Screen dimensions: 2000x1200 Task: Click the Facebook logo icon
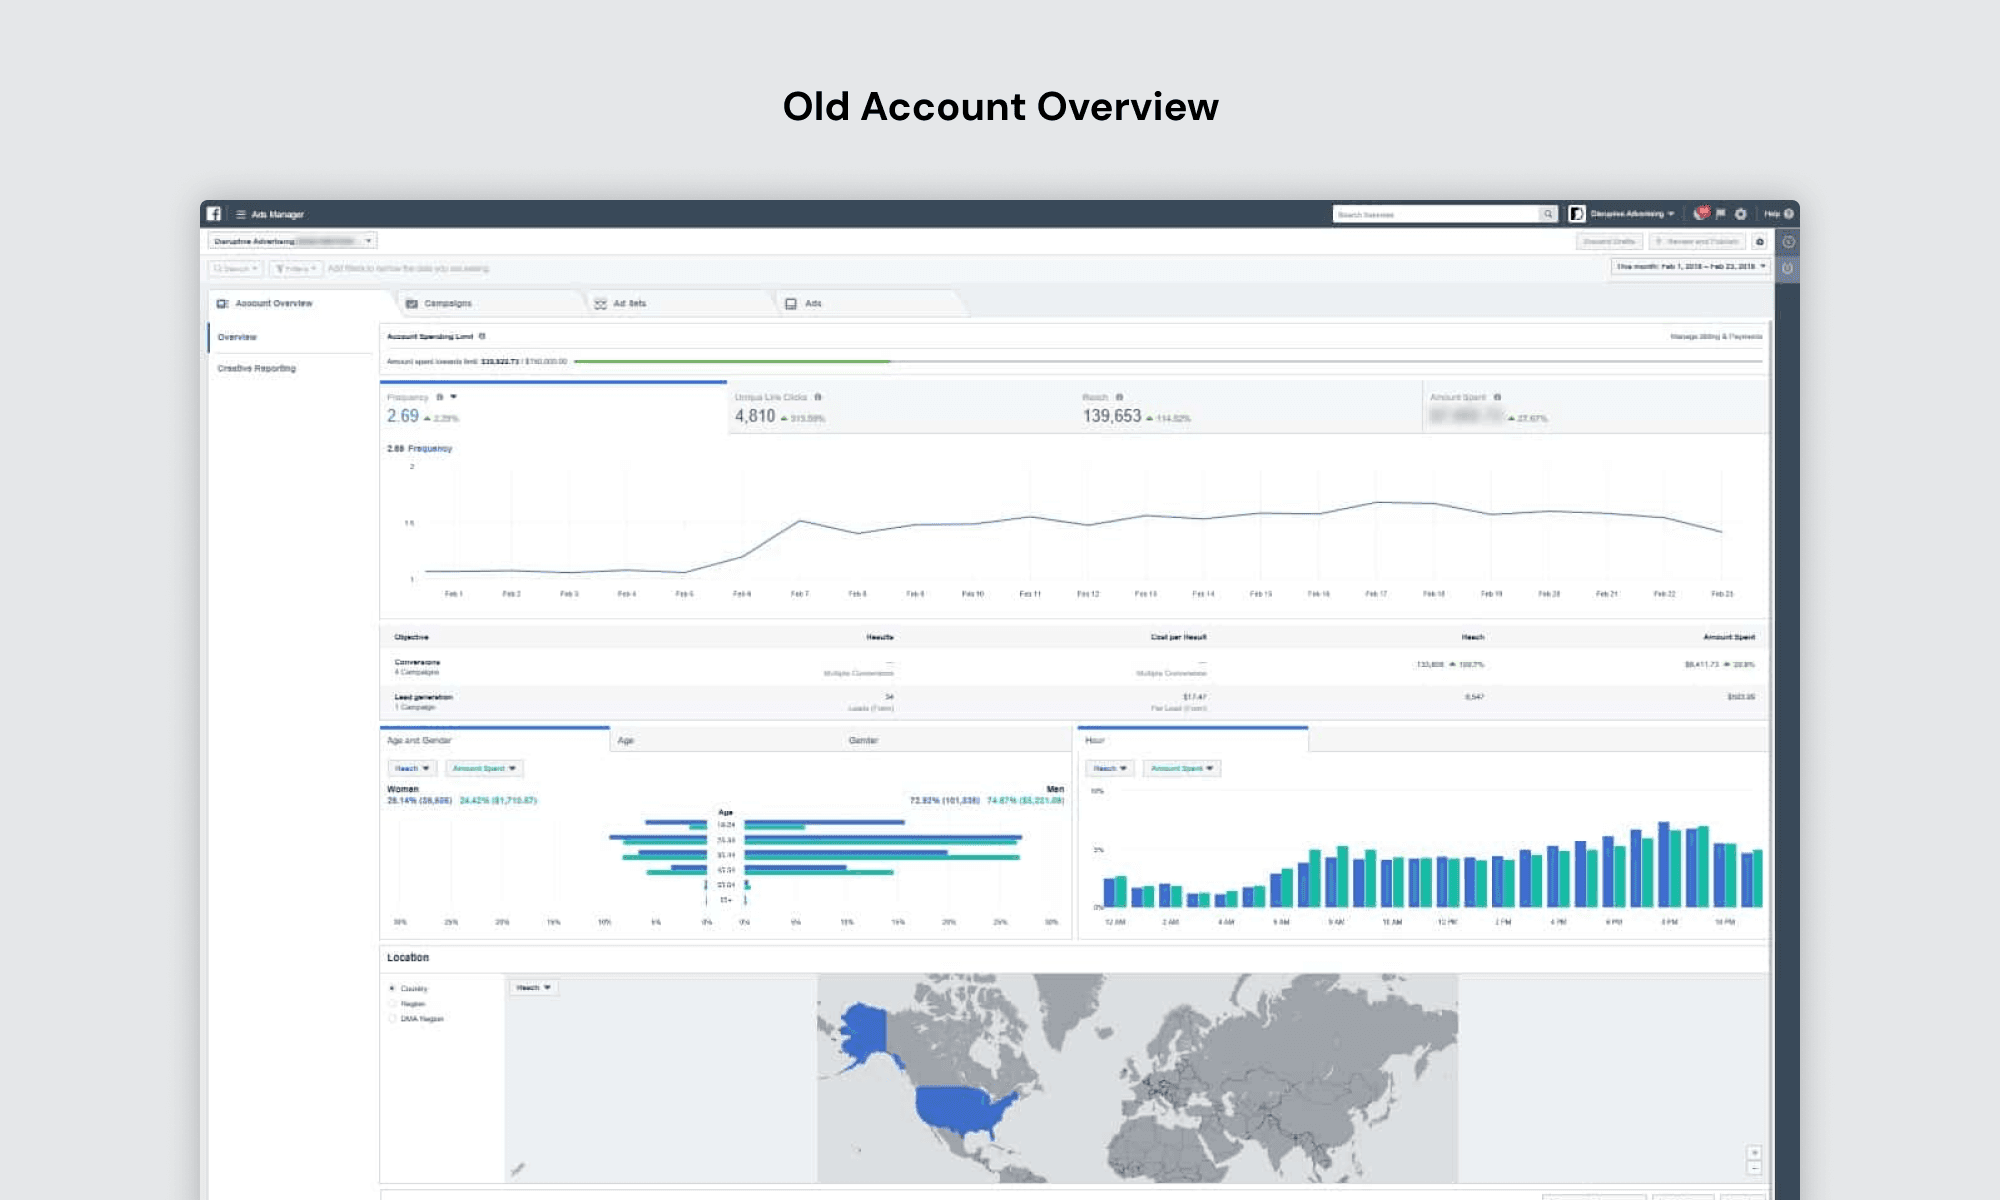(x=213, y=214)
